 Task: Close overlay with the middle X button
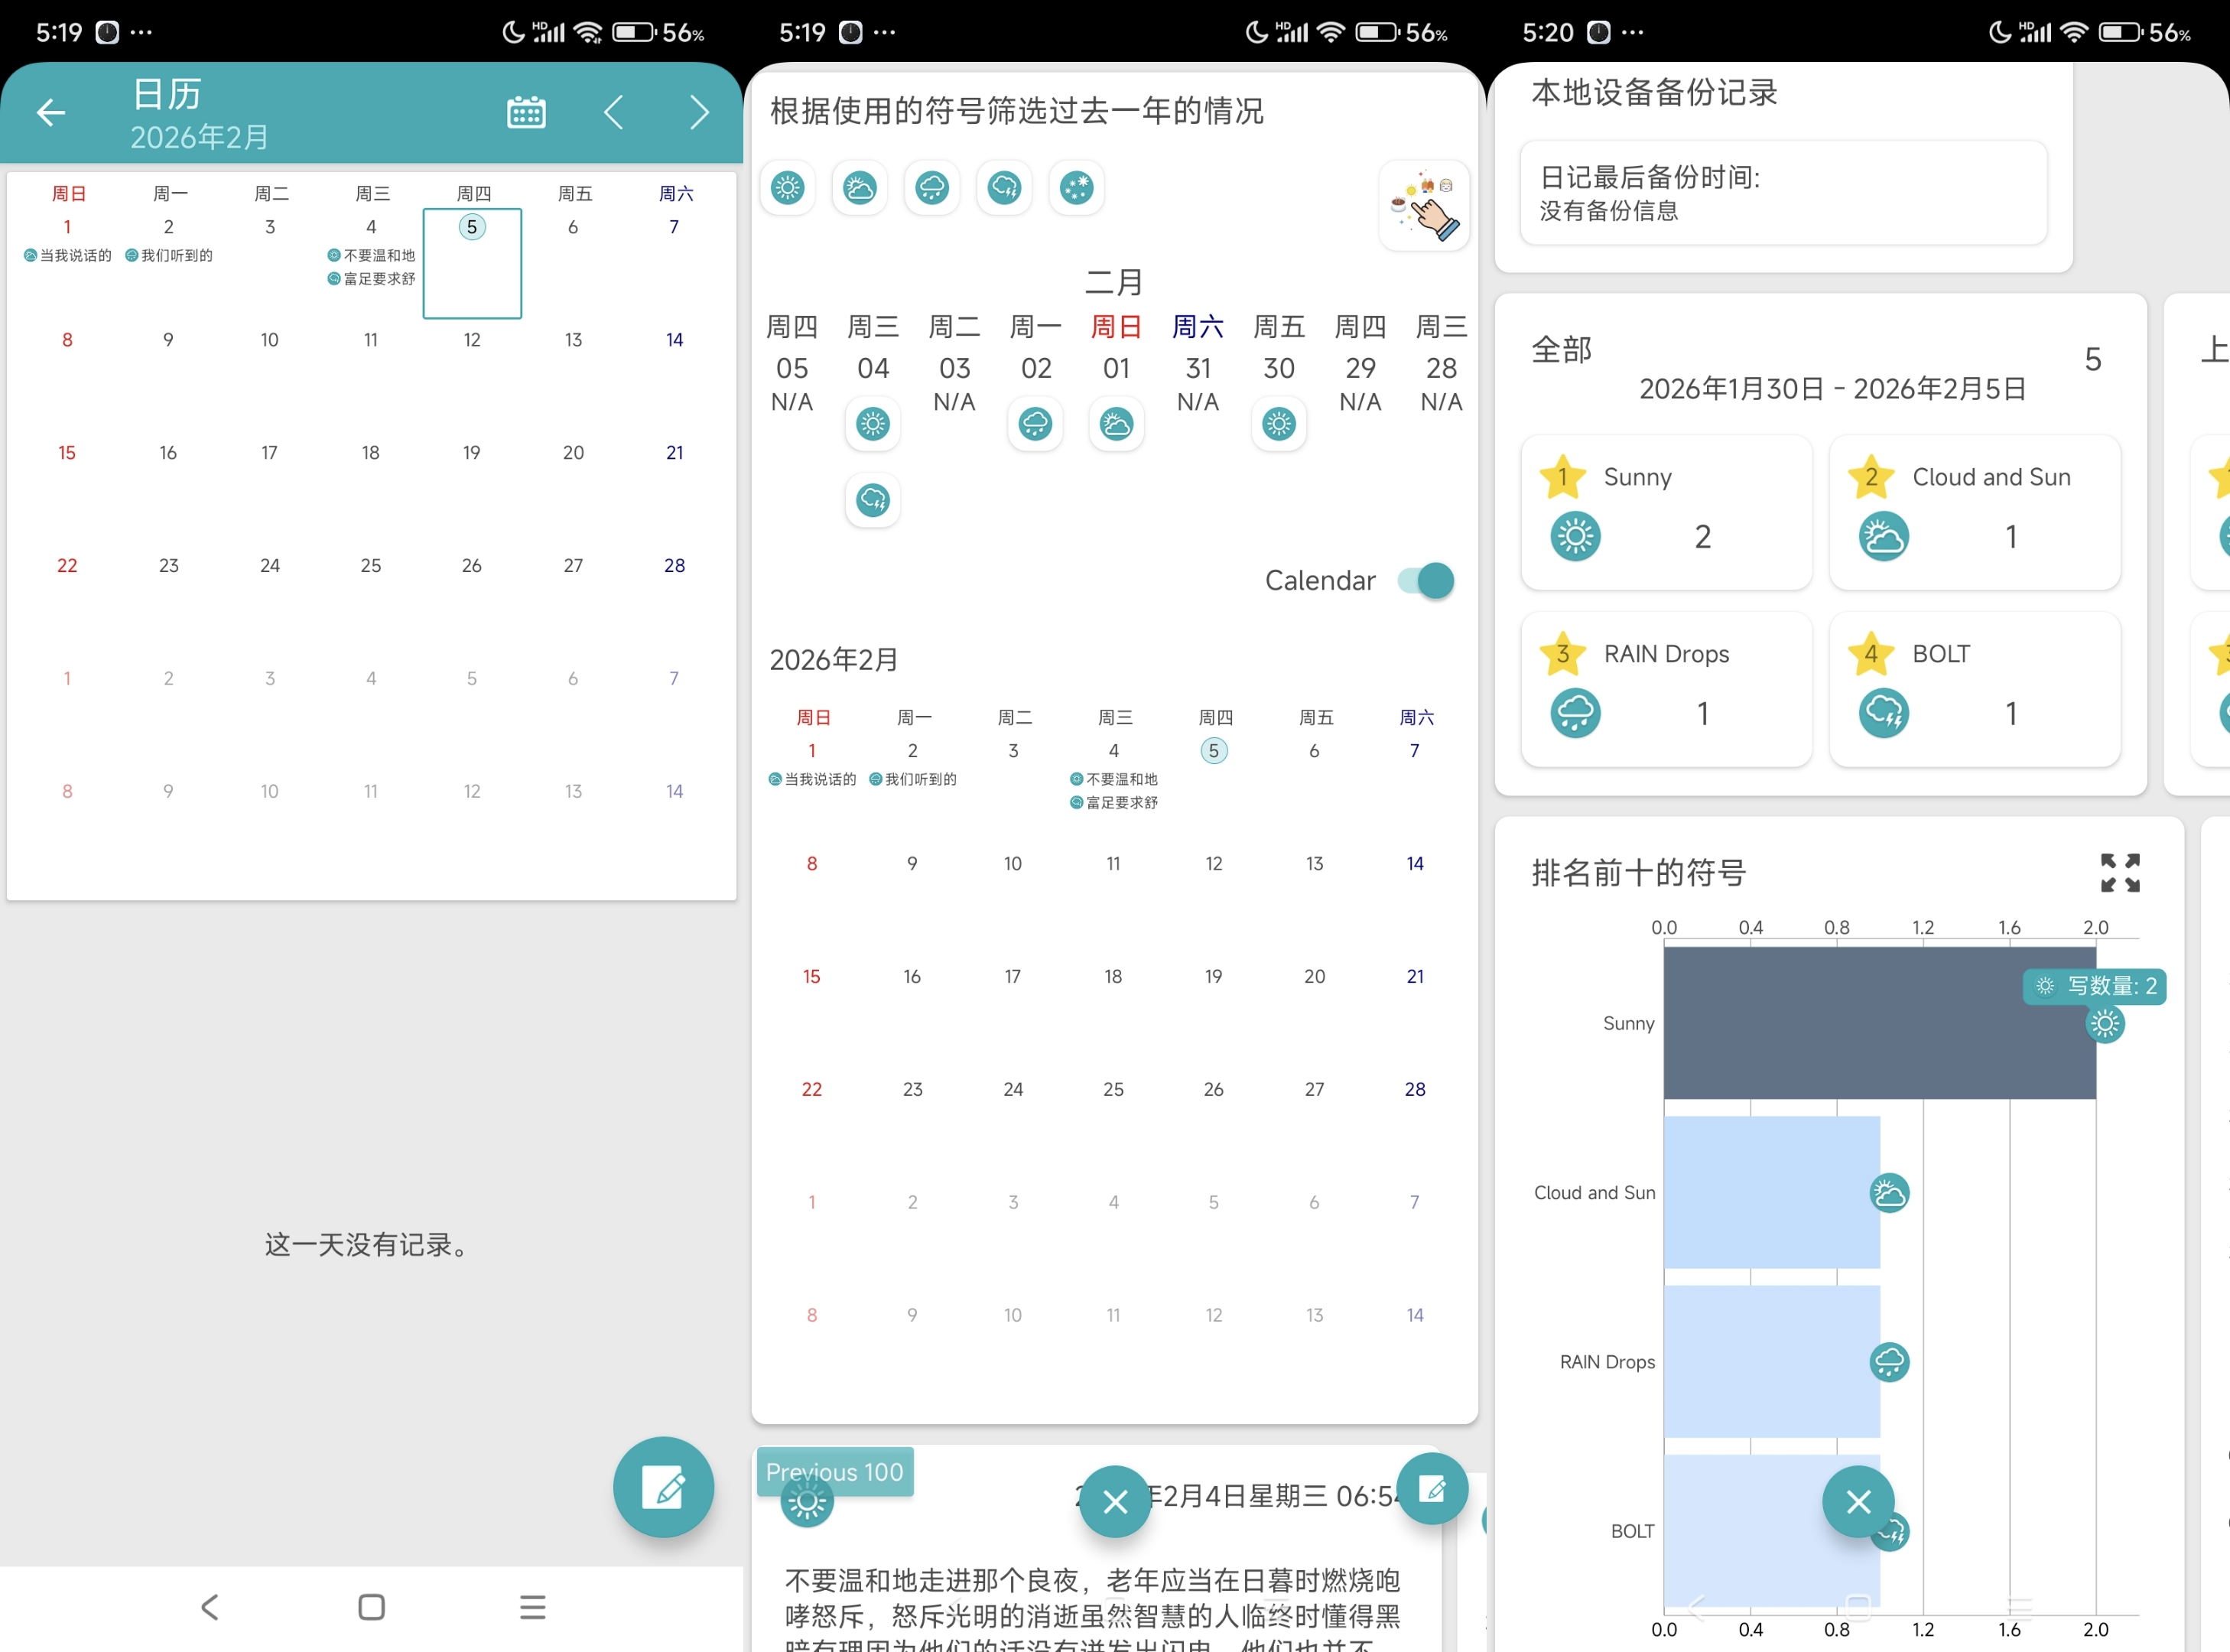(x=1115, y=1501)
